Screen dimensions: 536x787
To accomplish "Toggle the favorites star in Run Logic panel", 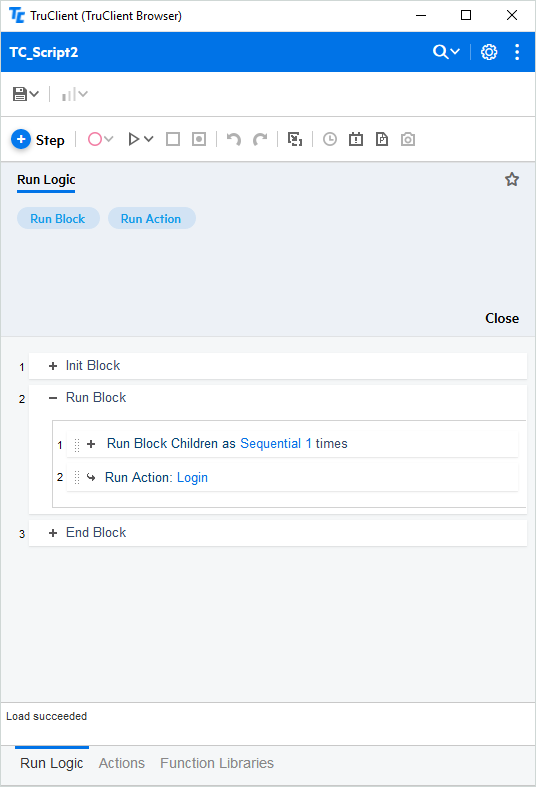I will pyautogui.click(x=512, y=179).
